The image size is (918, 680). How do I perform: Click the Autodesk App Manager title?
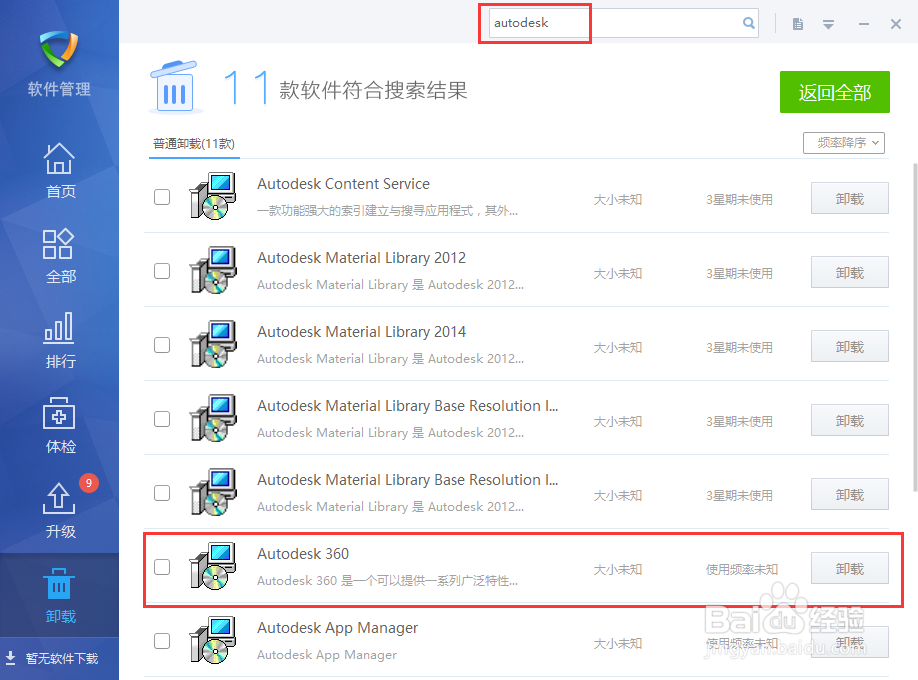(x=337, y=628)
